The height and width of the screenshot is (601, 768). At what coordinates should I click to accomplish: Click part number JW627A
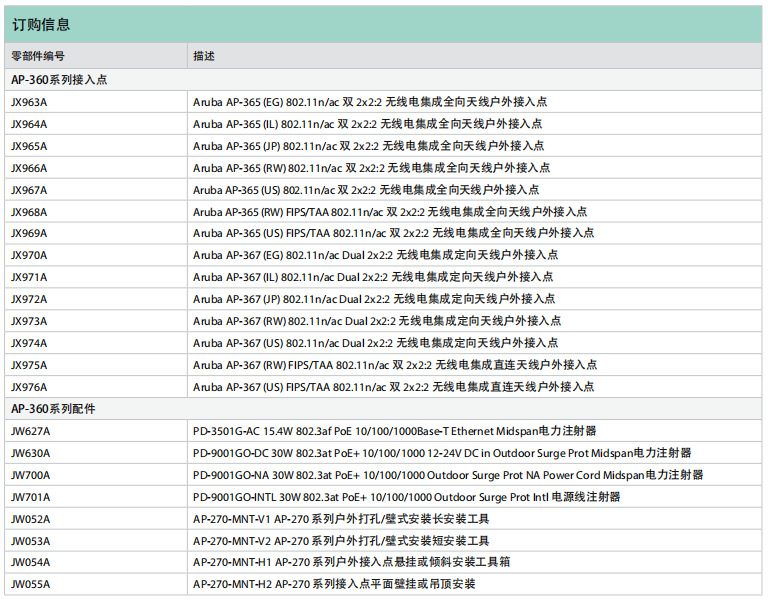pyautogui.click(x=30, y=431)
